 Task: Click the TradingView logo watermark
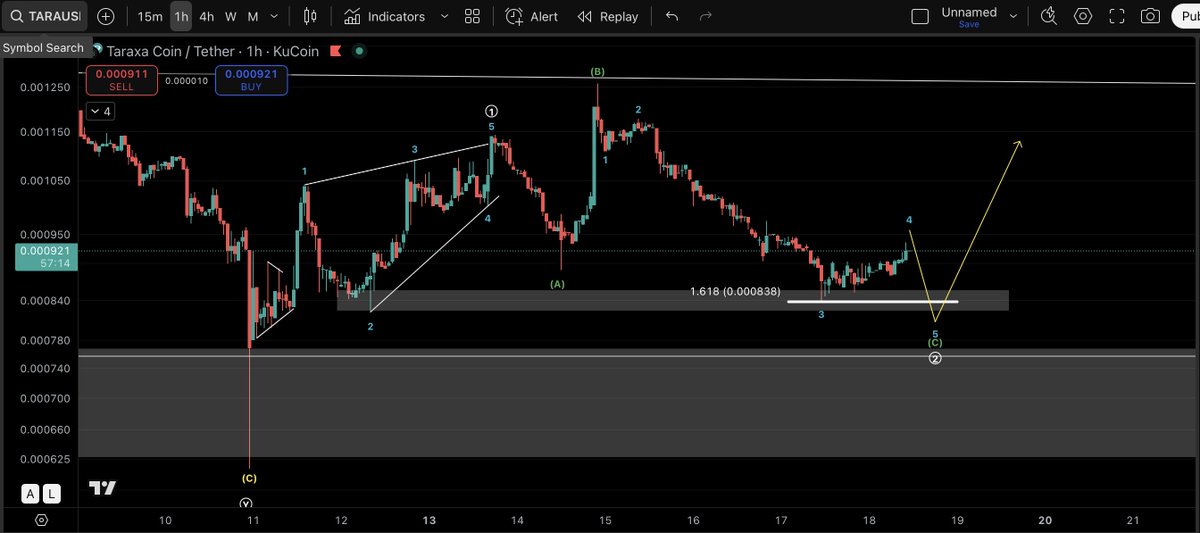[102, 488]
